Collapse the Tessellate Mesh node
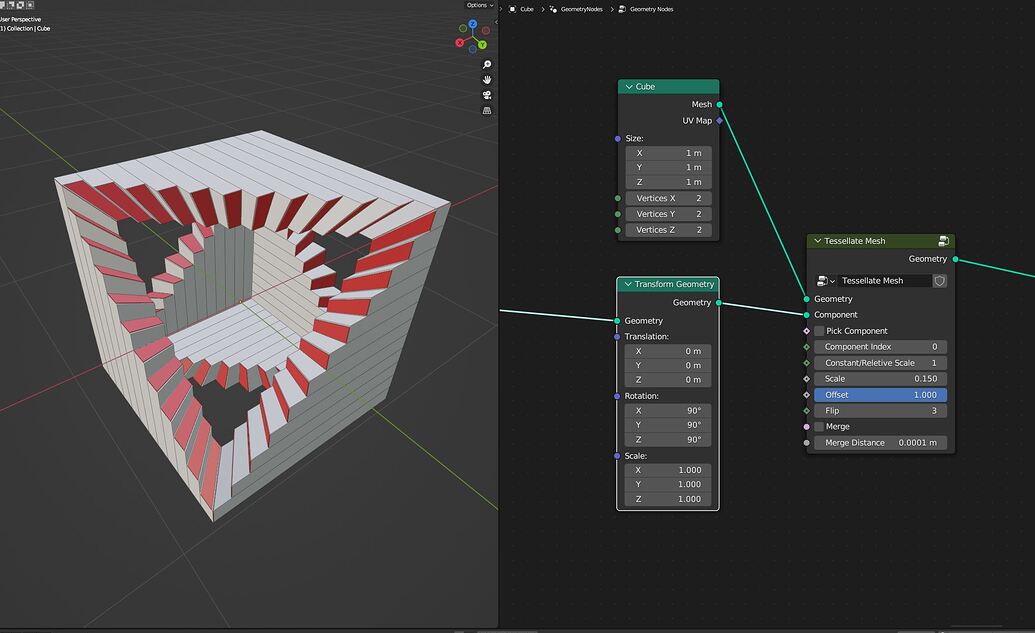The width and height of the screenshot is (1035, 633). (817, 241)
